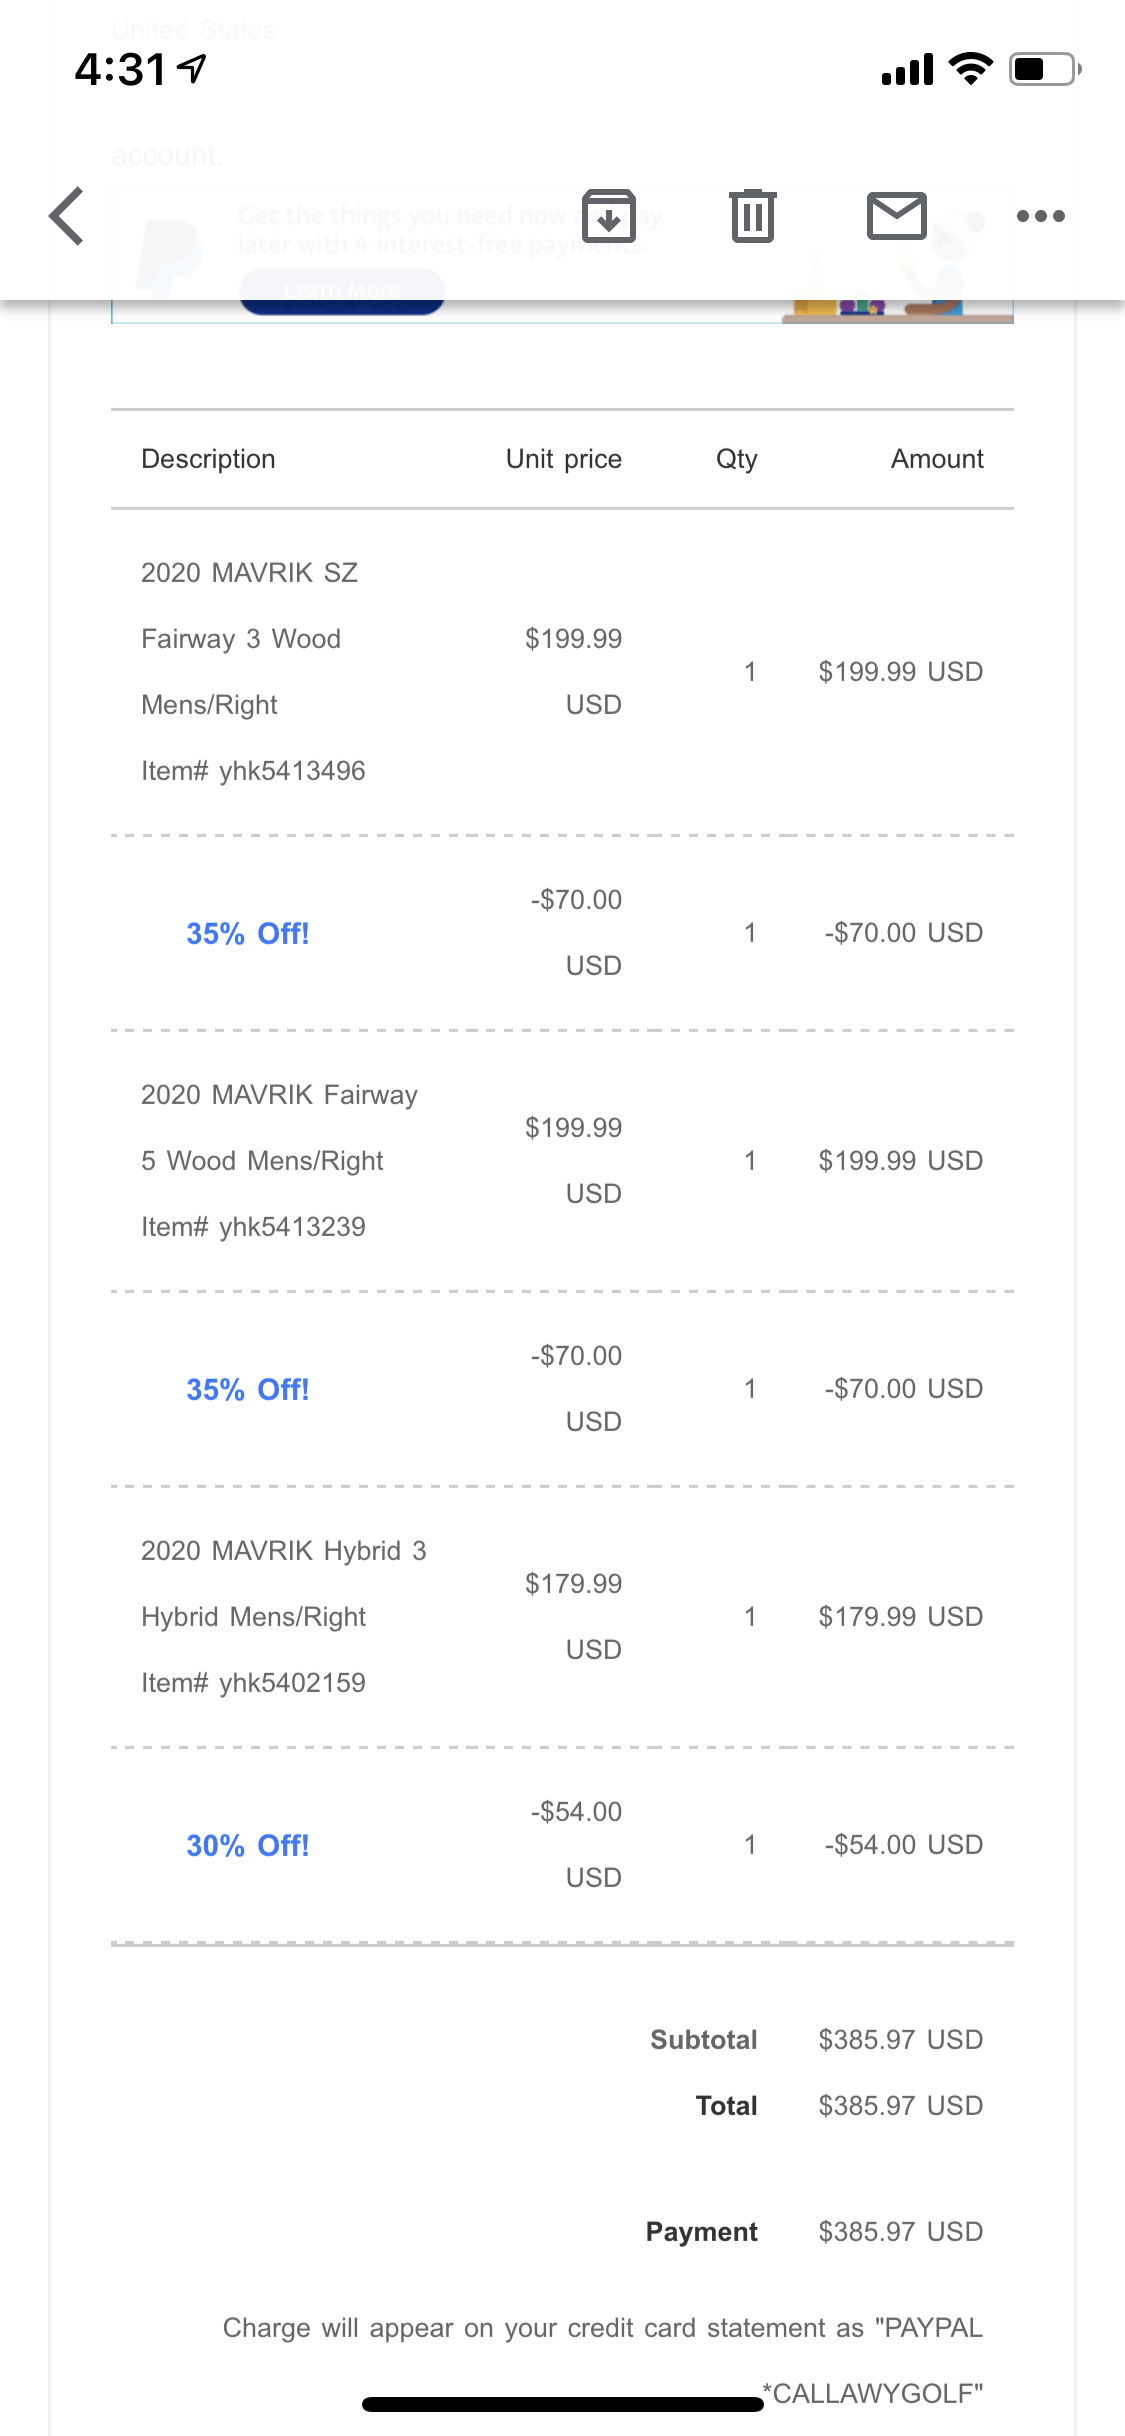Open the second 35% Off! link
Viewport: 1125px width, 2436px height.
click(x=247, y=1390)
